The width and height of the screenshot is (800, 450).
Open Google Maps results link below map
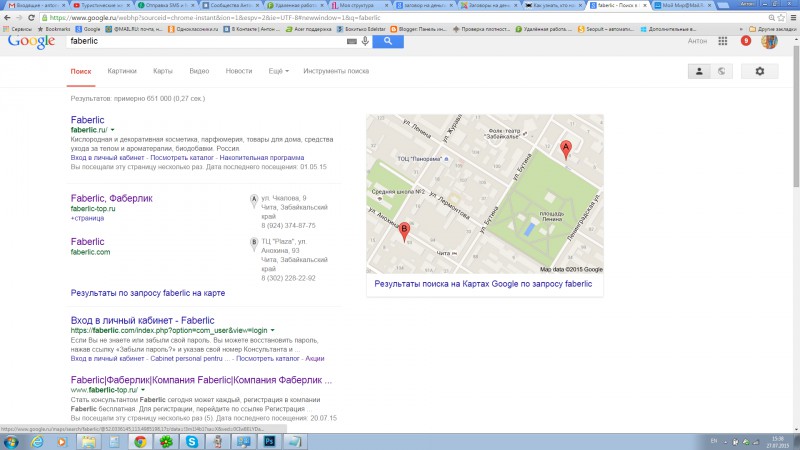(483, 284)
